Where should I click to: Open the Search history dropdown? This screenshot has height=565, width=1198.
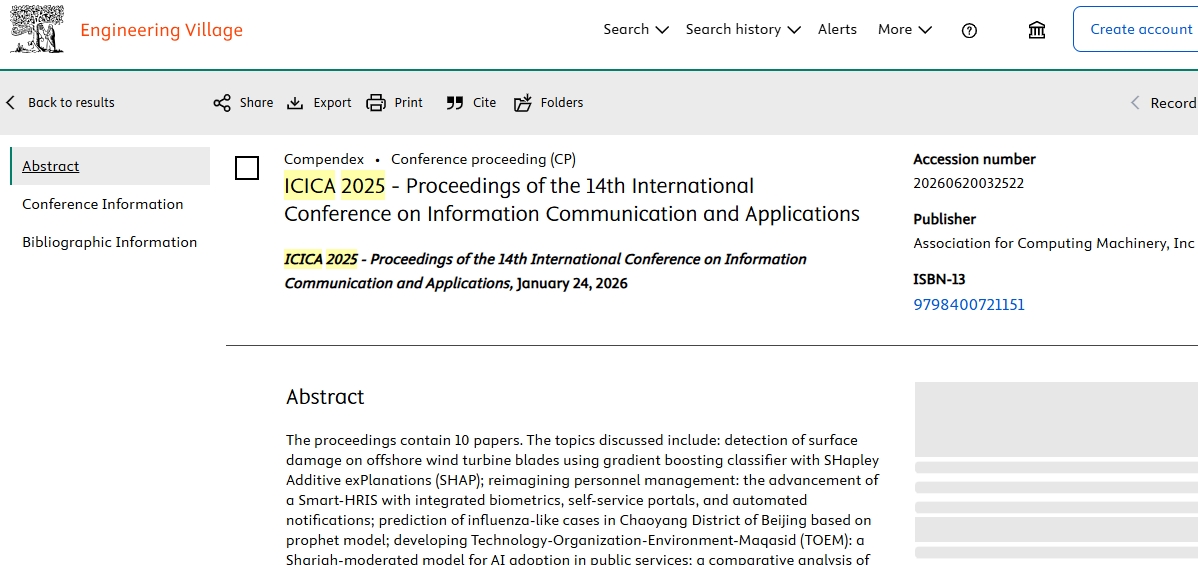pyautogui.click(x=743, y=29)
